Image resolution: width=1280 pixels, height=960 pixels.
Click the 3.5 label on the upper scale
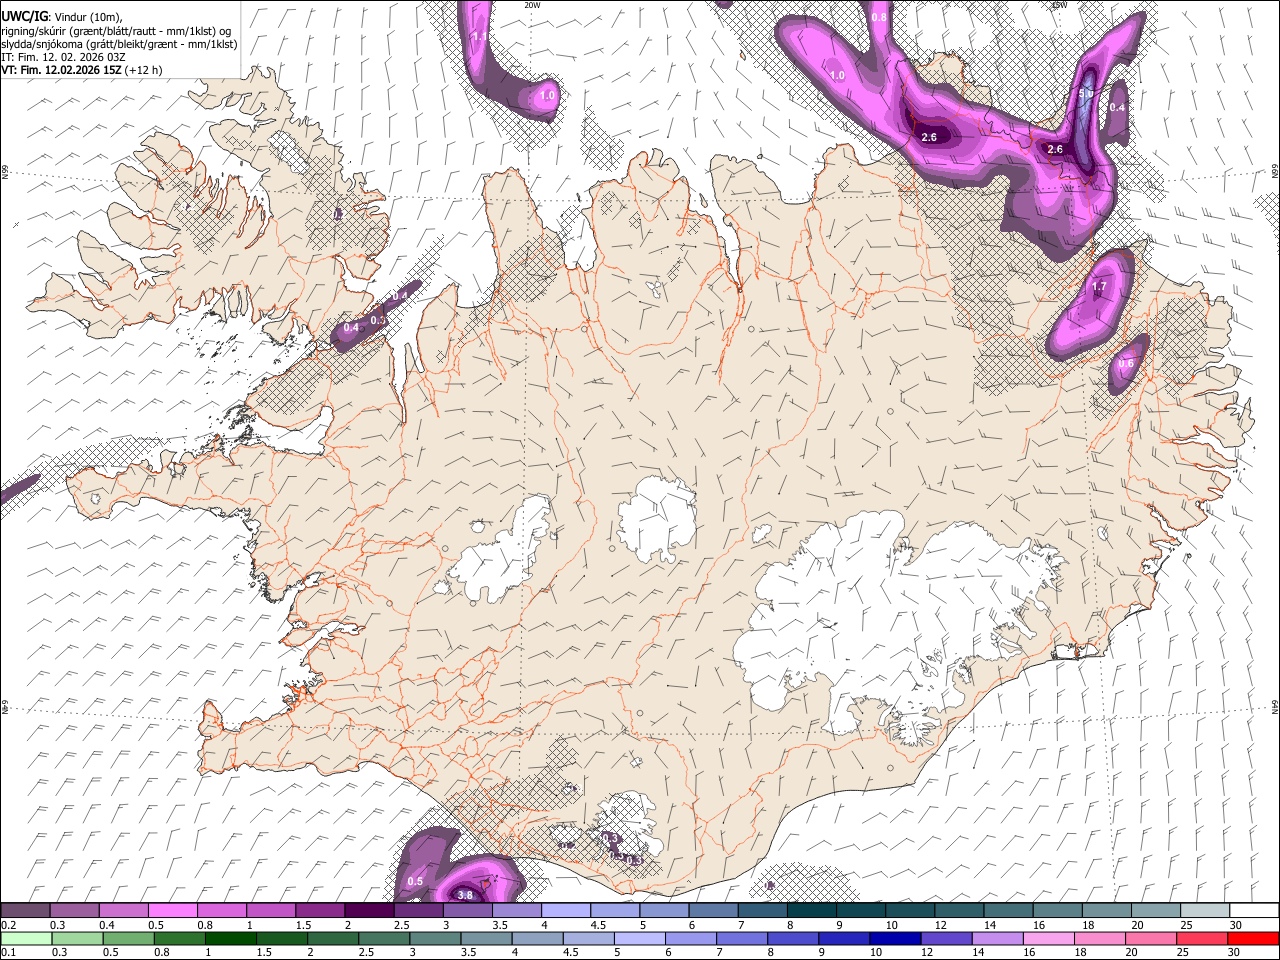point(500,925)
